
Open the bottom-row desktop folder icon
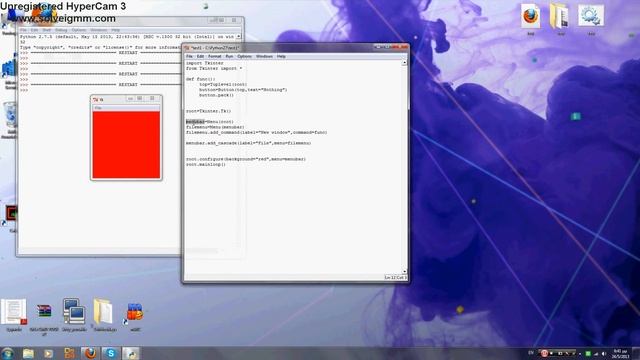point(103,311)
